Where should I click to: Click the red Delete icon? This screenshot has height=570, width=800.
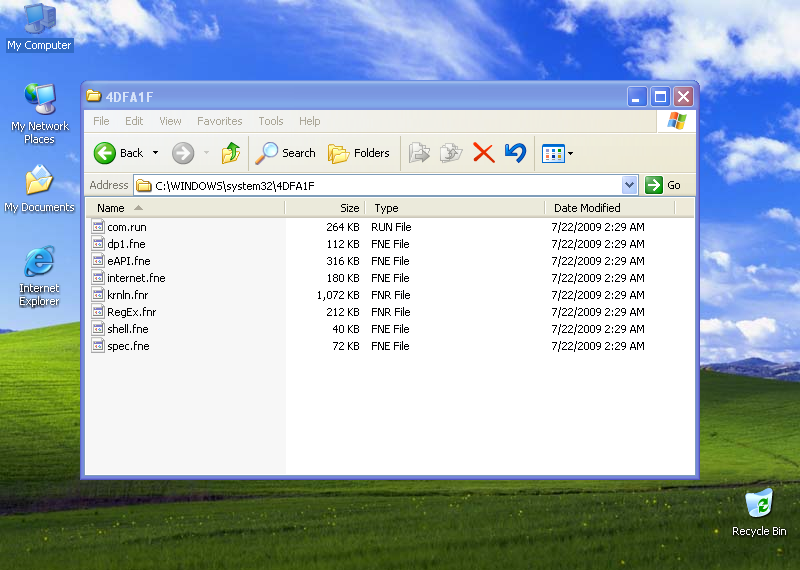[x=484, y=153]
